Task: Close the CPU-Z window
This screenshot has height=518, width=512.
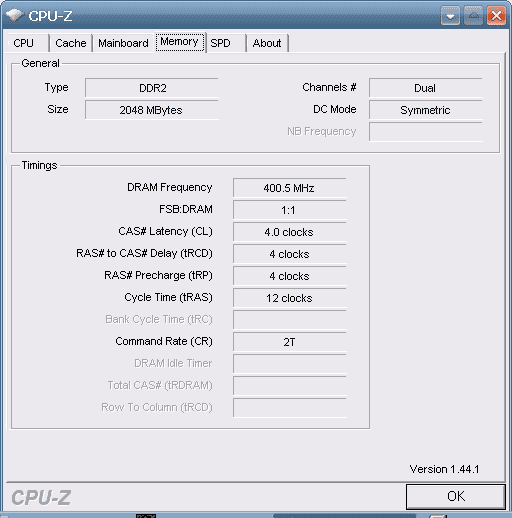Action: click(496, 16)
